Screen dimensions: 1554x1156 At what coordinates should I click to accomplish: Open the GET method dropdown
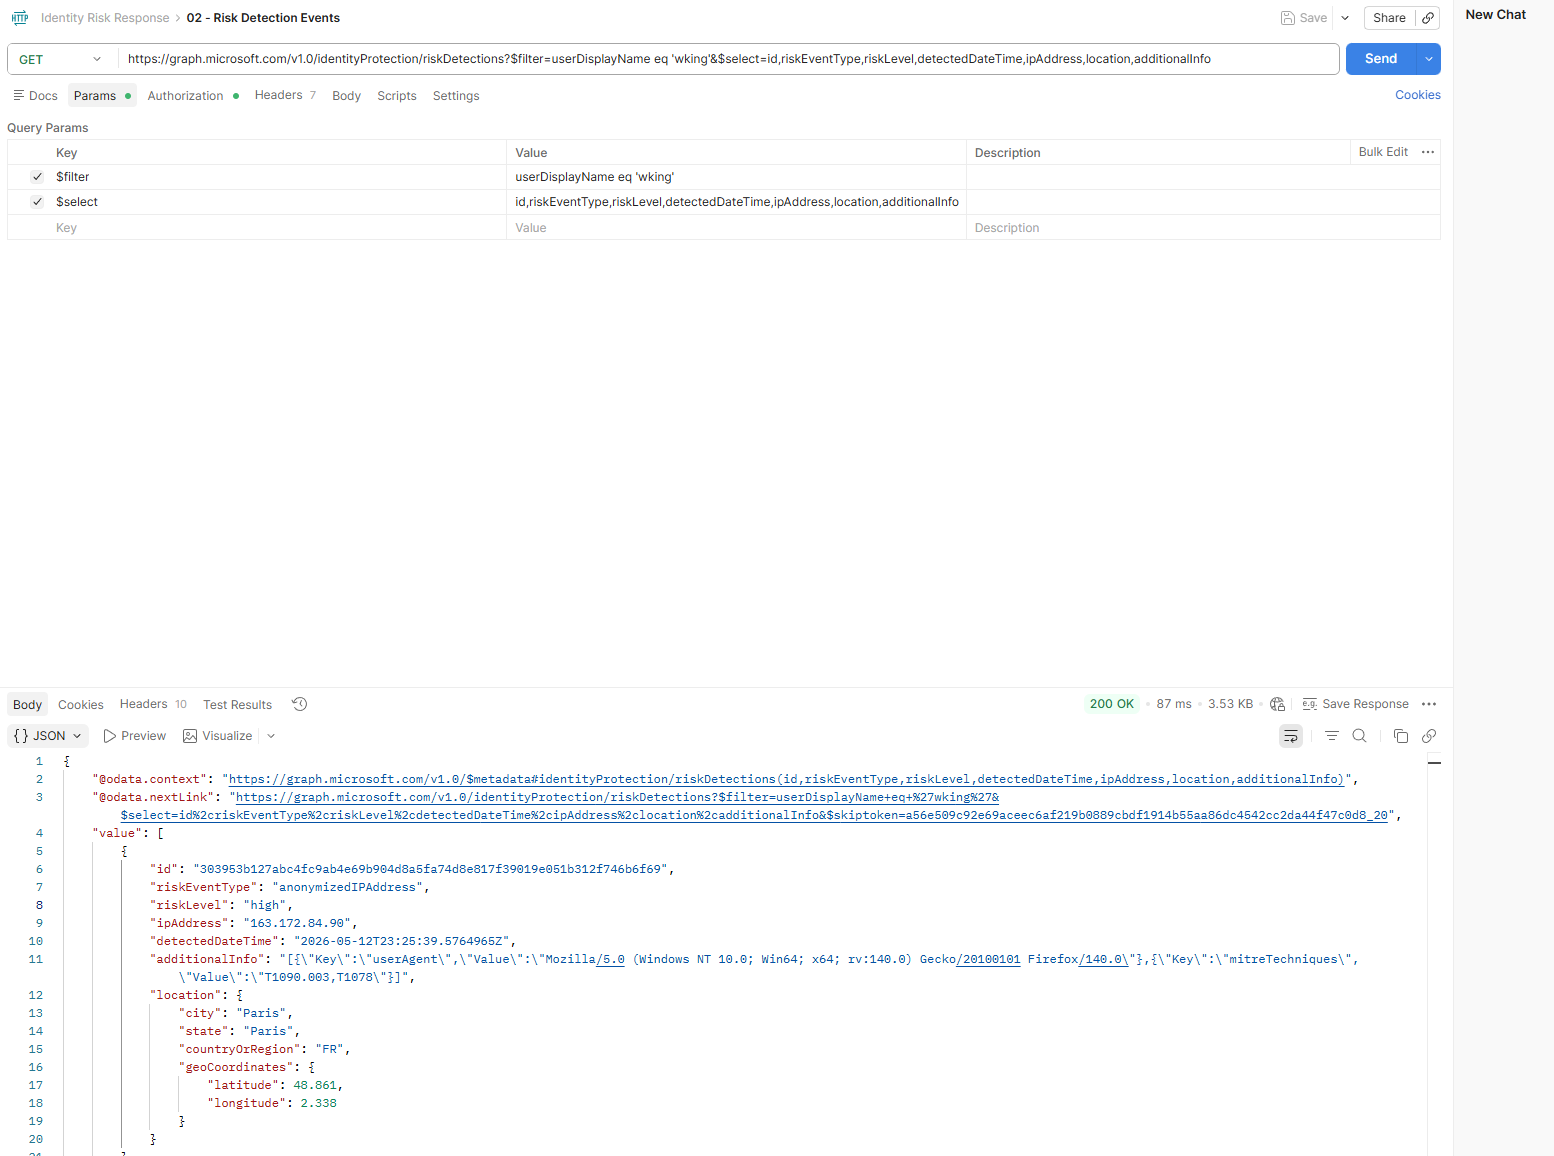(62, 59)
